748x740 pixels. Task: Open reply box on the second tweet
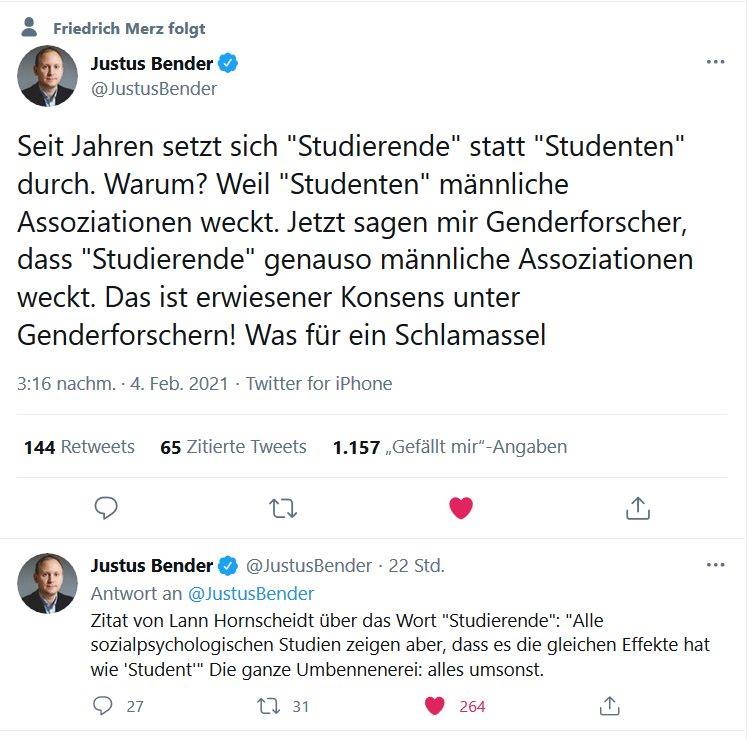pos(103,706)
